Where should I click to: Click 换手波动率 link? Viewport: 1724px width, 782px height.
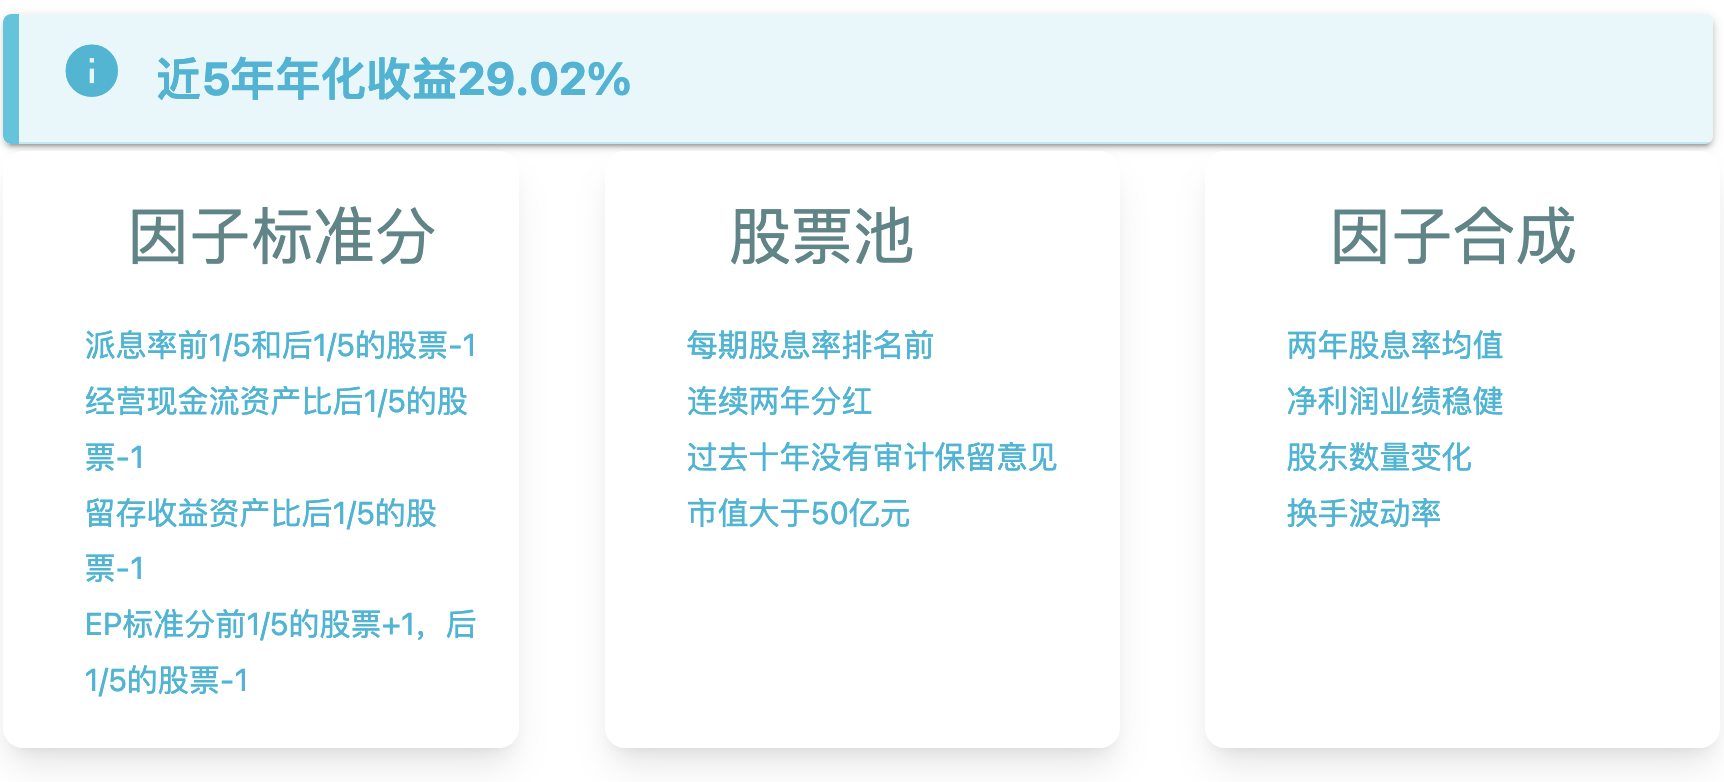point(1364,513)
